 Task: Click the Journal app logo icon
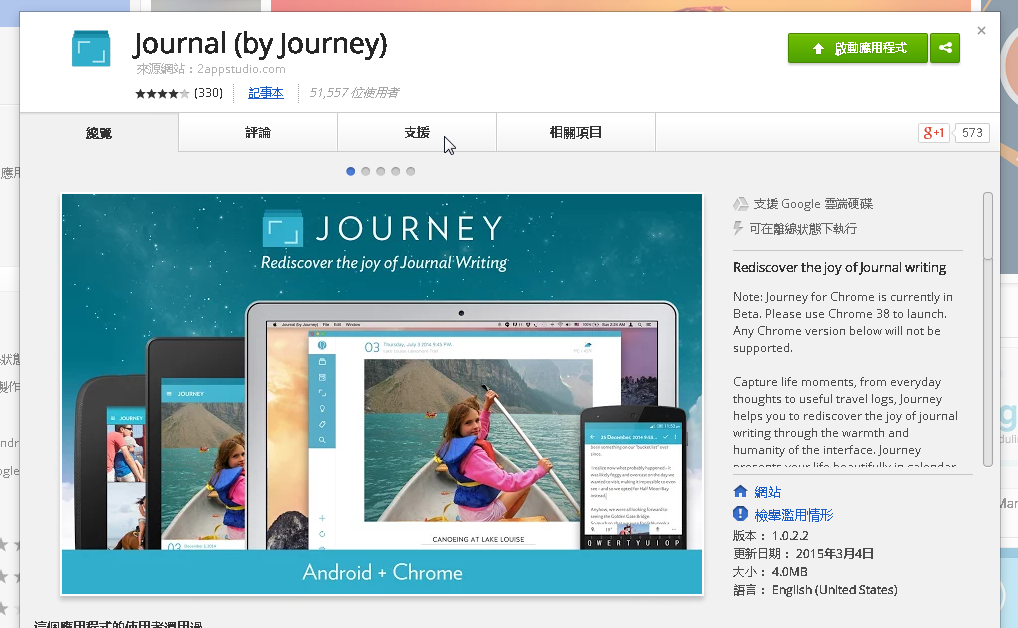(x=91, y=49)
